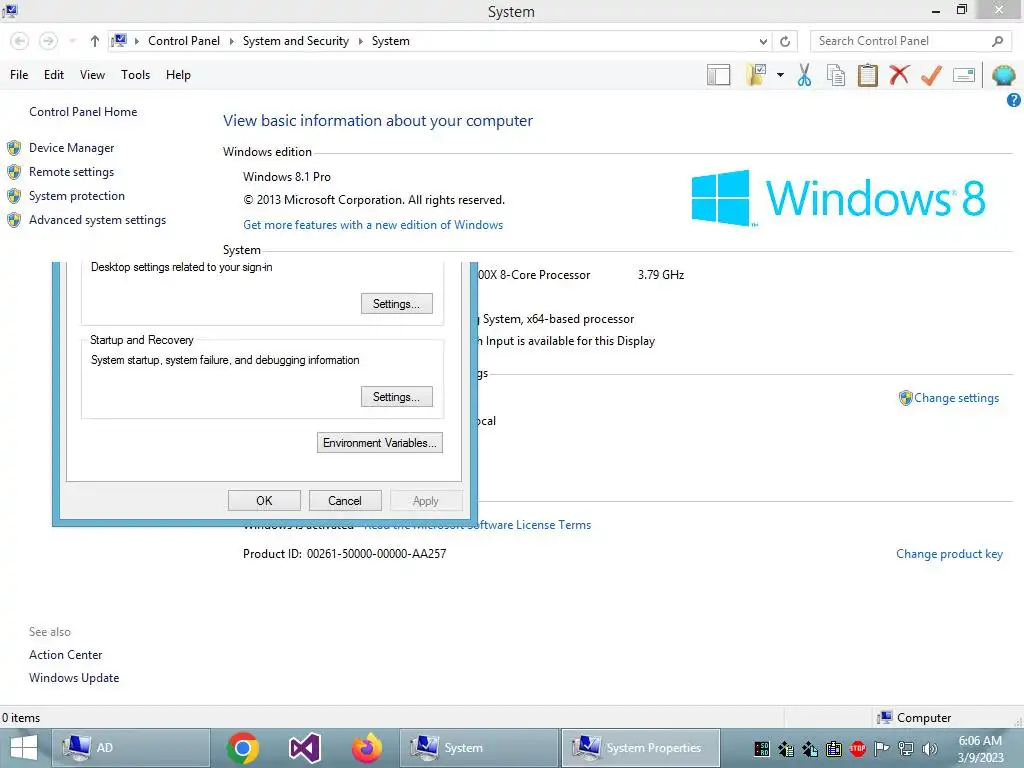
Task: Click the orange checkmark toolbar icon
Action: (x=931, y=75)
